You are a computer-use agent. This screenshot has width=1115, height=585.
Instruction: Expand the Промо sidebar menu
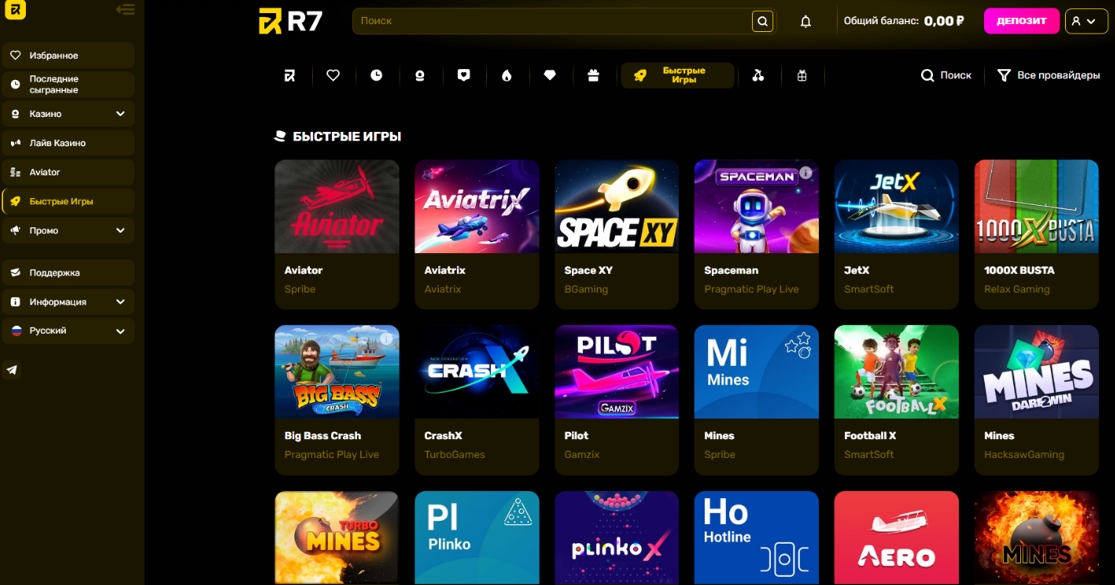point(68,230)
